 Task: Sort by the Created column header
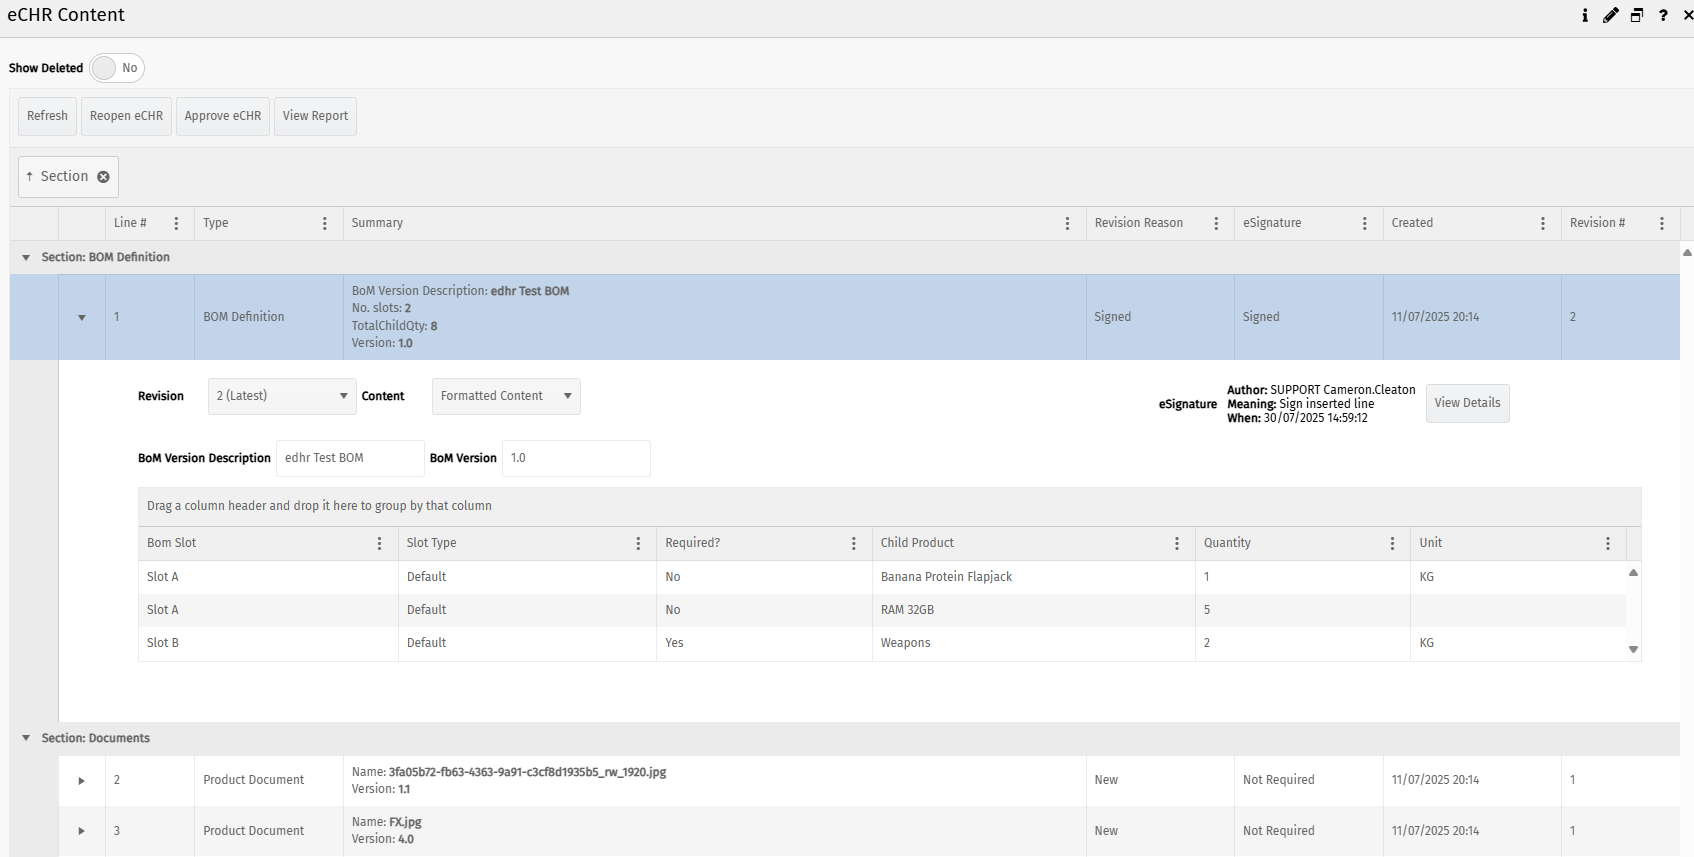coord(1412,223)
